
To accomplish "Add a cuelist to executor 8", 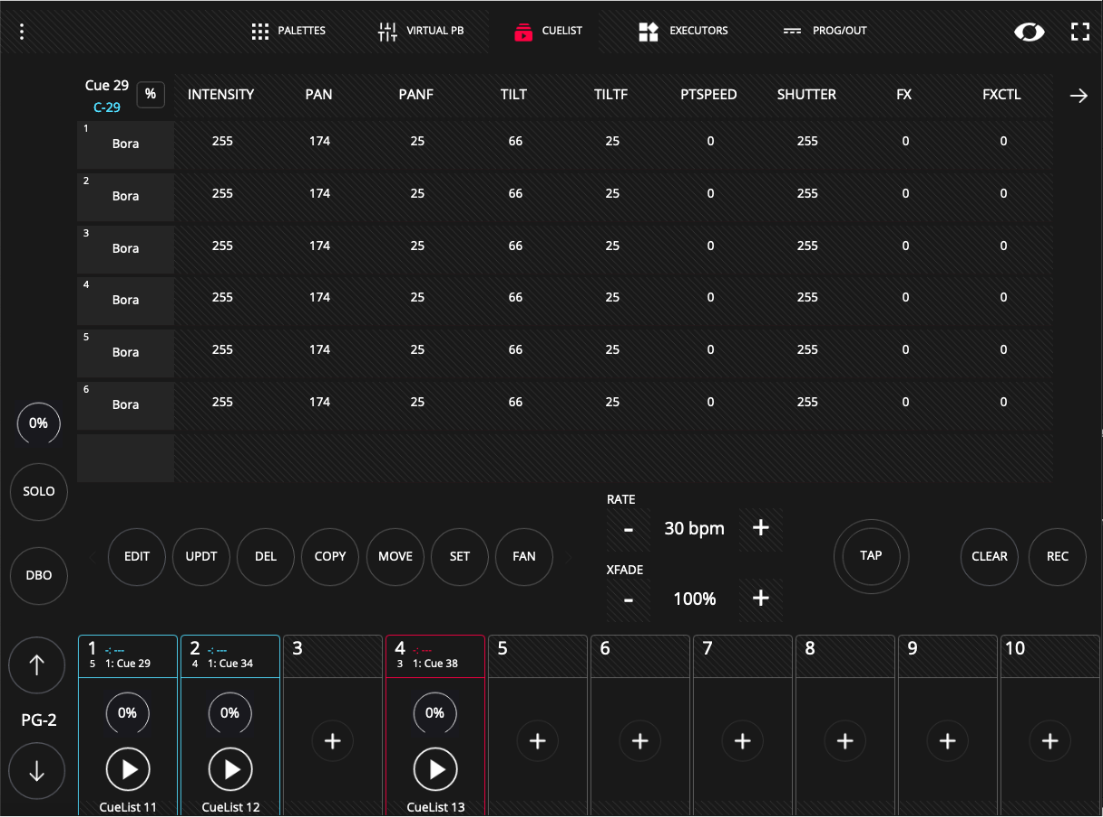I will [845, 741].
